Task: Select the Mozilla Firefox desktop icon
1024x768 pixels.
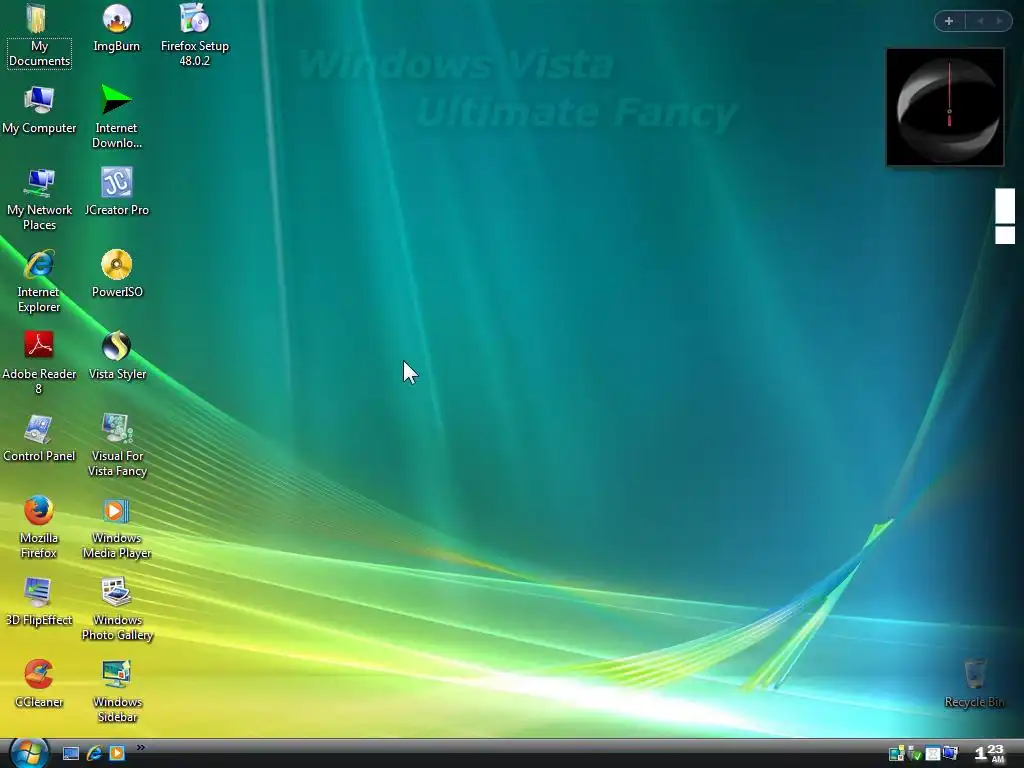Action: [x=39, y=527]
